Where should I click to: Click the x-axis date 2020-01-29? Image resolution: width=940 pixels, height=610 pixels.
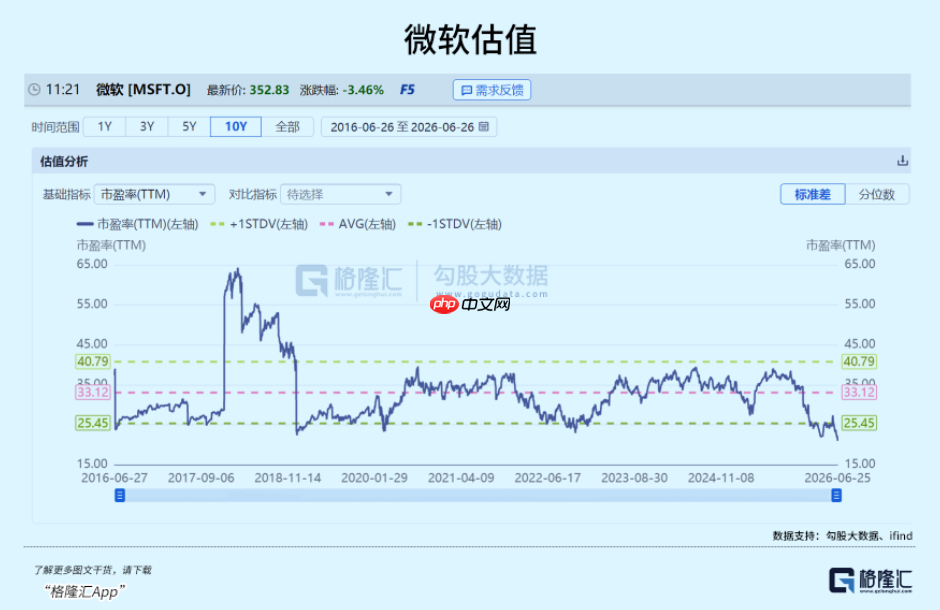point(374,478)
